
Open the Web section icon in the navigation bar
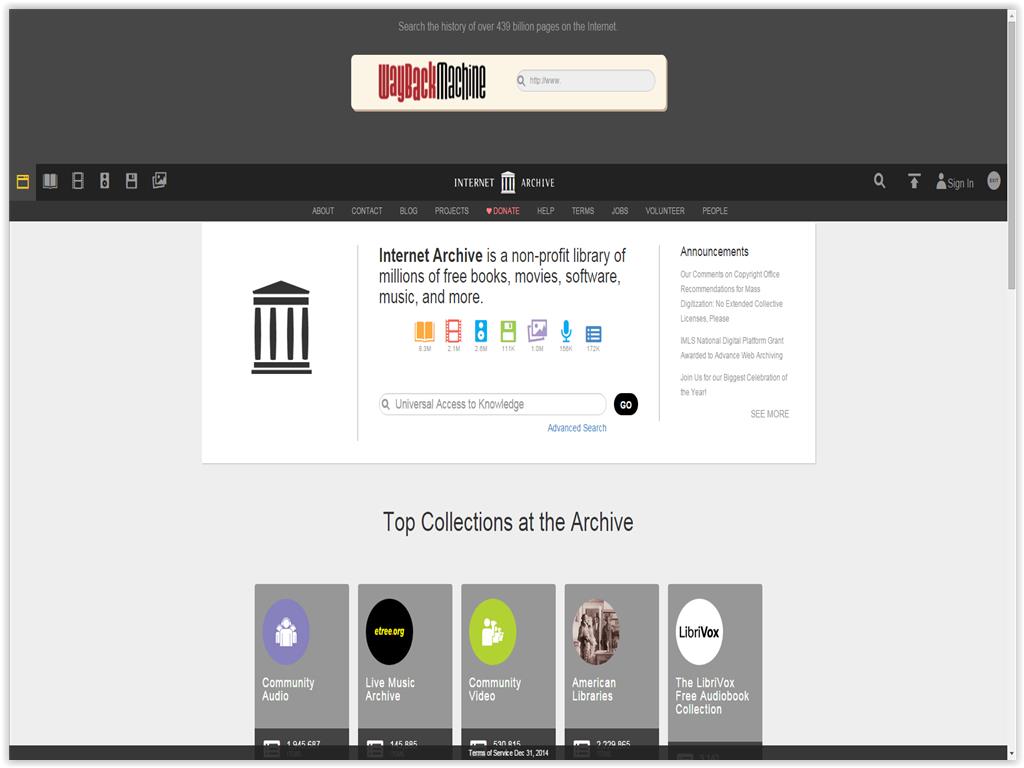(23, 182)
